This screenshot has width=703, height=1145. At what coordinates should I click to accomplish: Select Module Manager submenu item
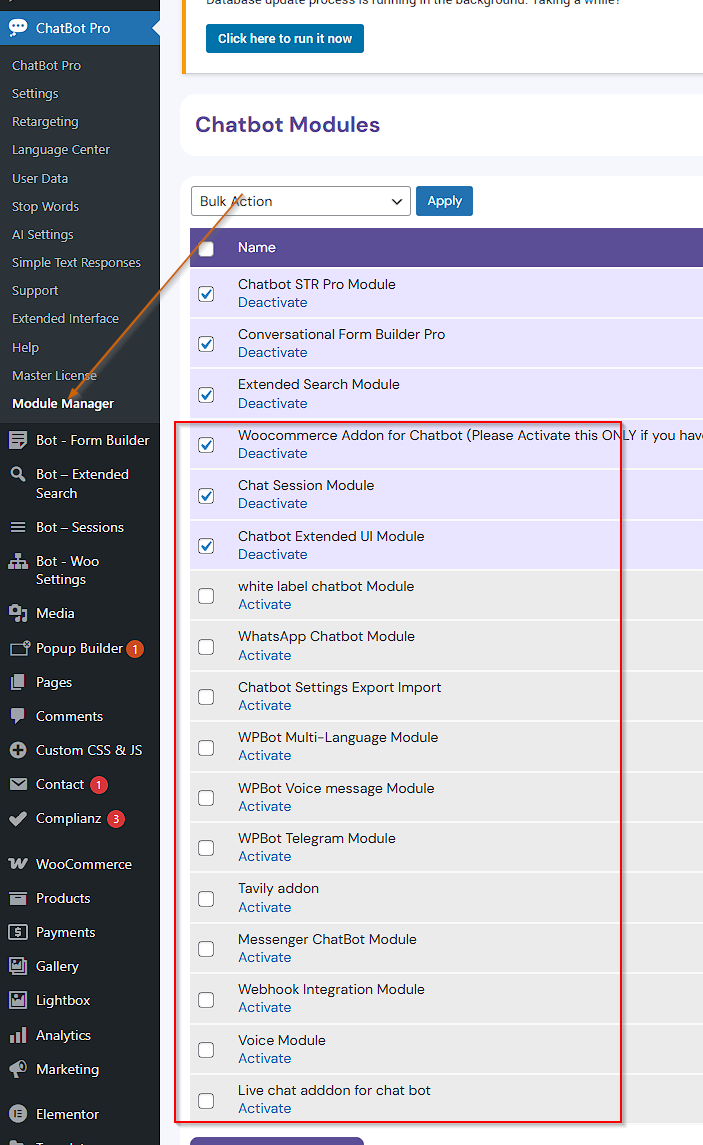pyautogui.click(x=63, y=403)
